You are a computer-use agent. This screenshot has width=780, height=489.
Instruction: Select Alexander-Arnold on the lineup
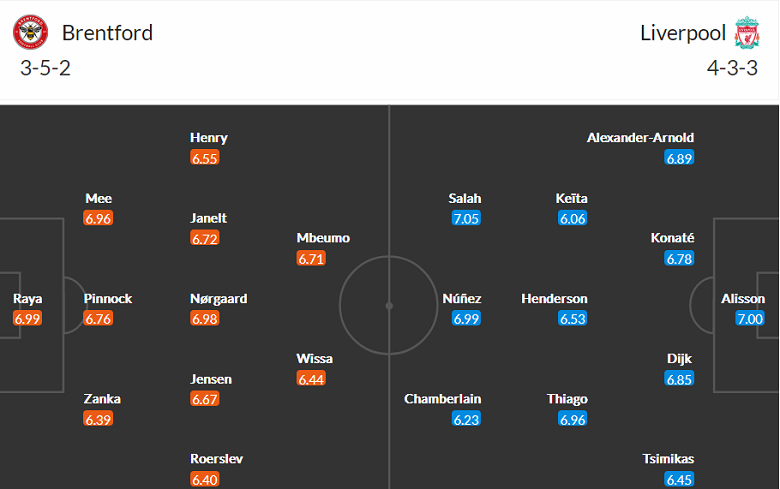(640, 138)
